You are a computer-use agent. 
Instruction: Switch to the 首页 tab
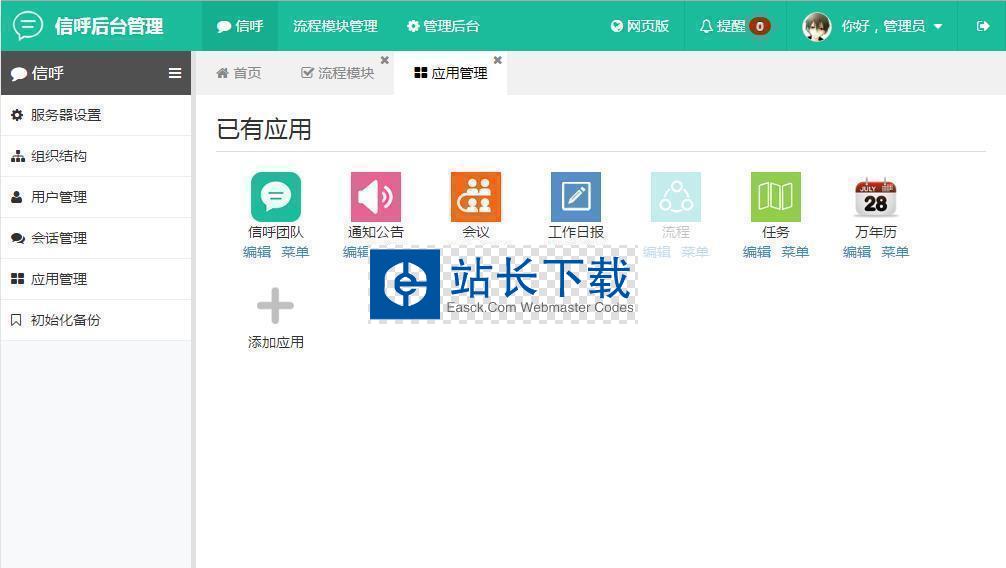point(239,73)
